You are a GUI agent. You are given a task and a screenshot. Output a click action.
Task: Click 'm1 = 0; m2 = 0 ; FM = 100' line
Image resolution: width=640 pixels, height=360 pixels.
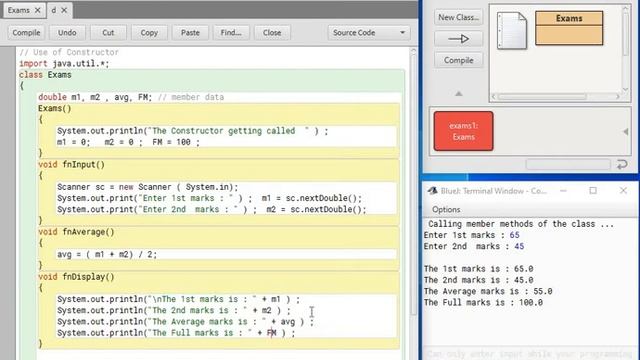tap(128, 142)
